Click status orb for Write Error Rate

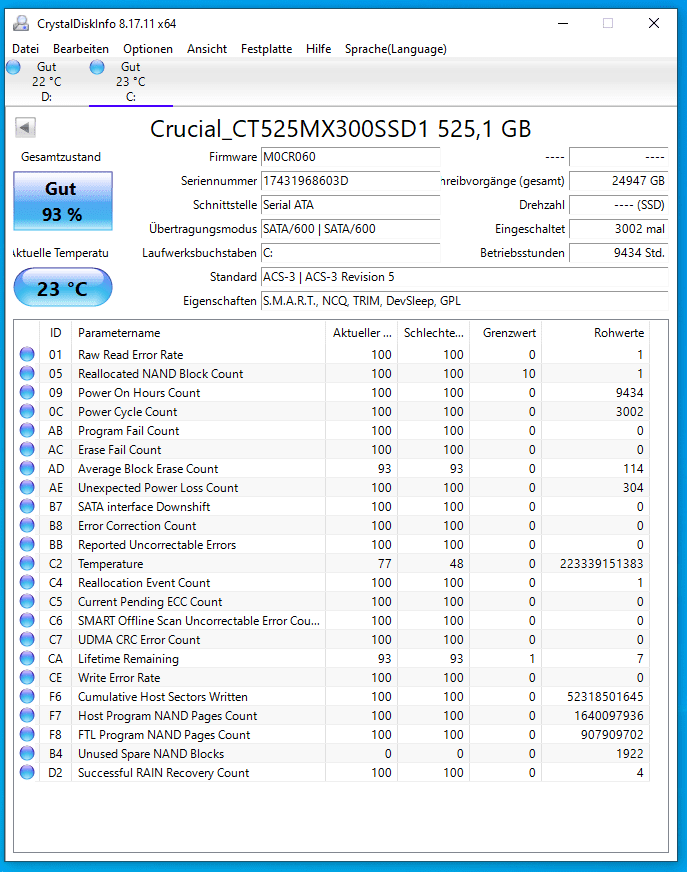(27, 677)
